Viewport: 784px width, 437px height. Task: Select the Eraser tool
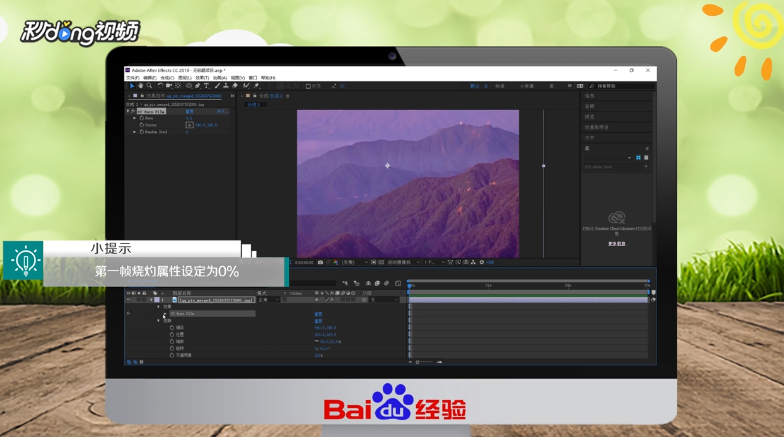234,86
